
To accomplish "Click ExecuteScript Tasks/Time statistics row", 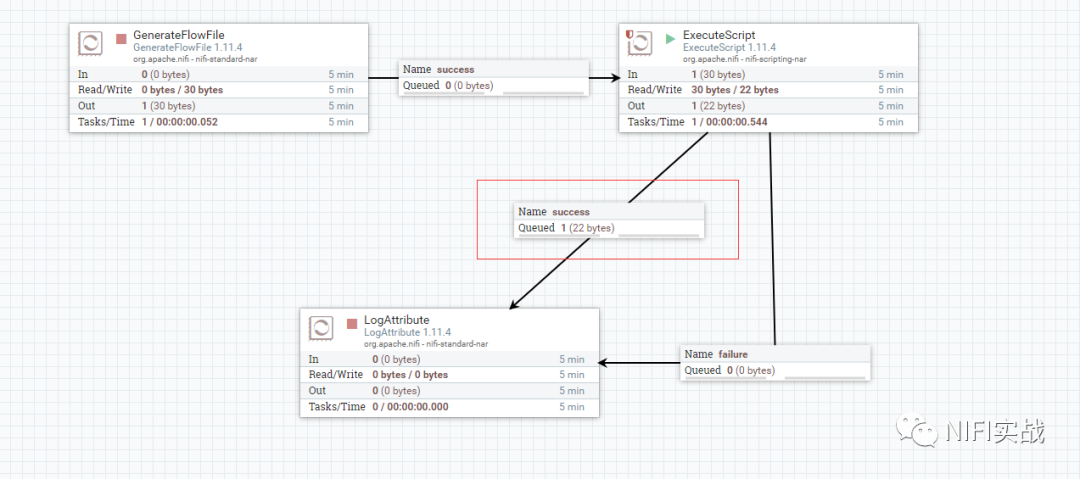I will 768,122.
